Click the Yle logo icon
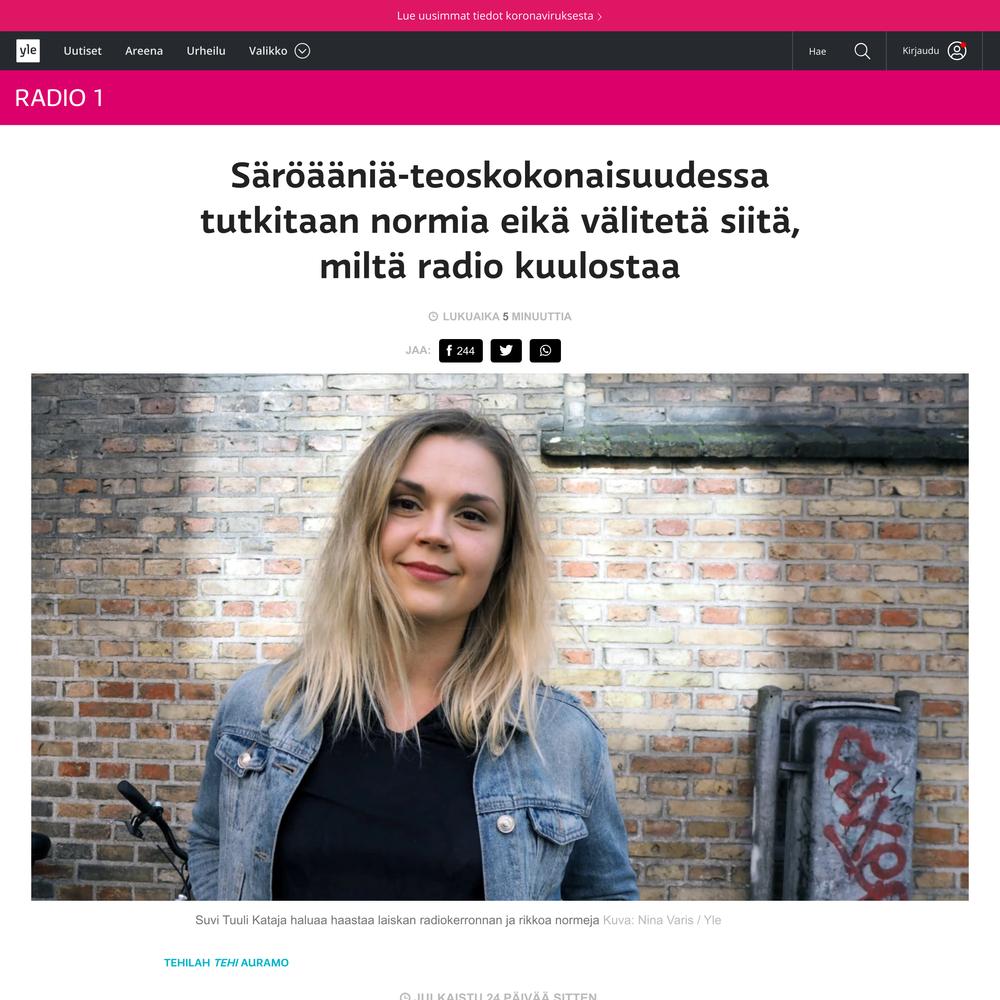1000x1000 pixels. pos(28,50)
